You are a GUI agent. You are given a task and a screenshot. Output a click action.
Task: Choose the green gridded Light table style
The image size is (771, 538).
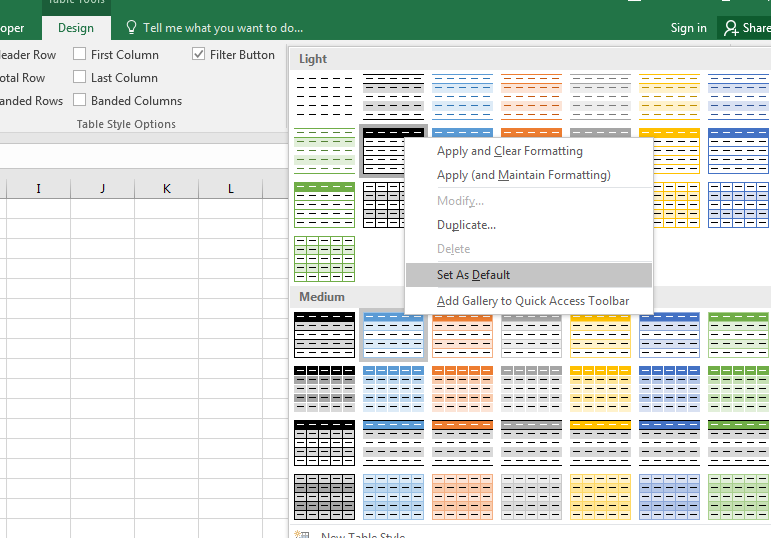coord(325,259)
